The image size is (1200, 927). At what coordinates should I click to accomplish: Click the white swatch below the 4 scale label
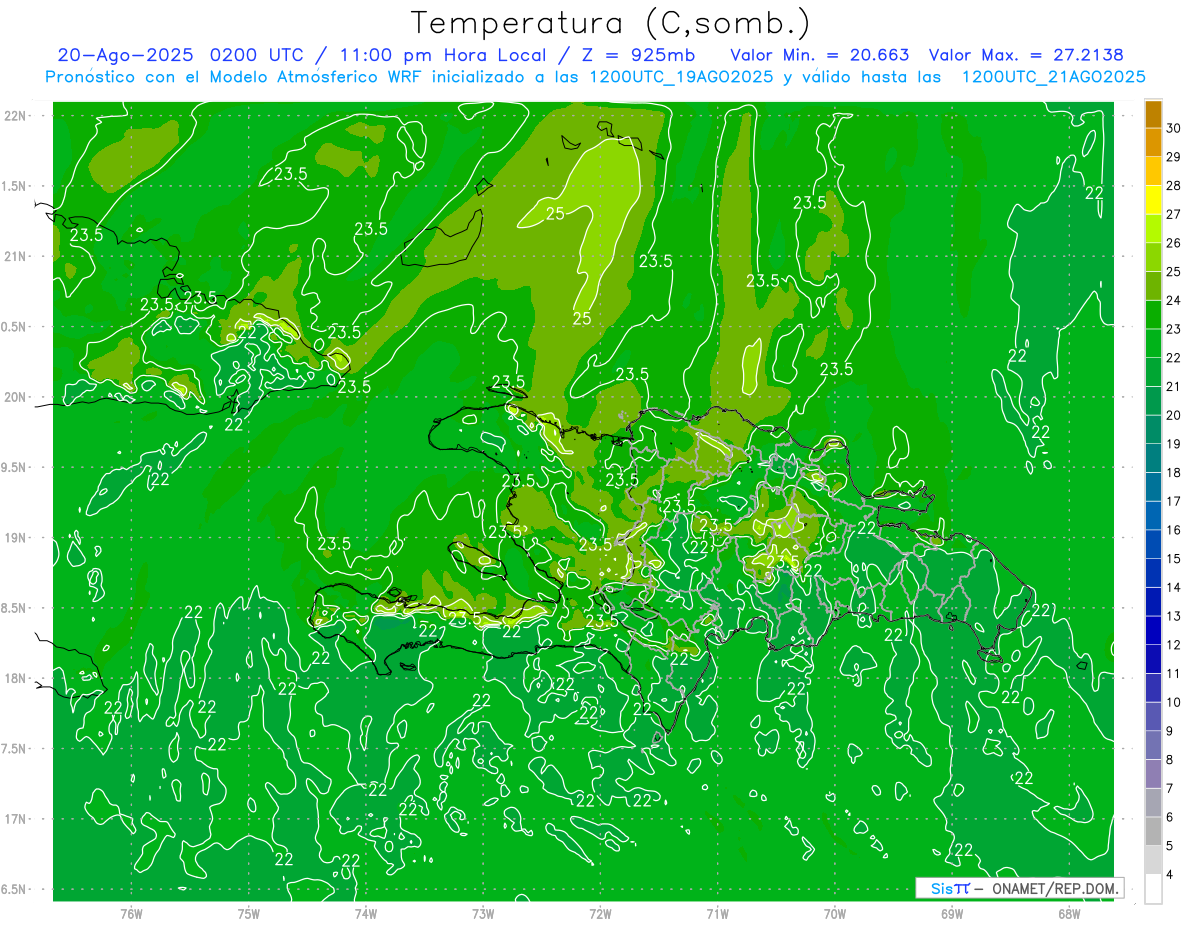[1153, 888]
